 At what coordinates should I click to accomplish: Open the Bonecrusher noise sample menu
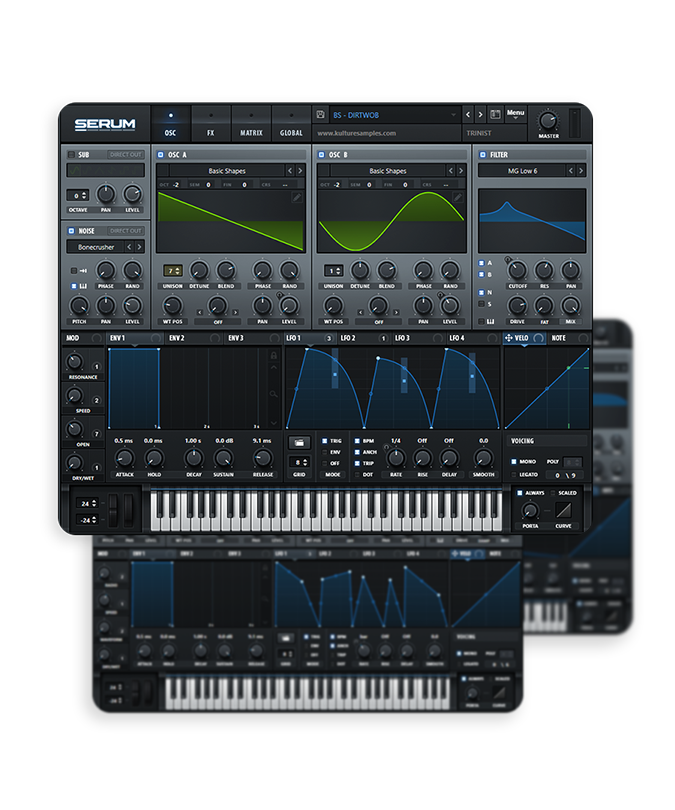point(105,246)
